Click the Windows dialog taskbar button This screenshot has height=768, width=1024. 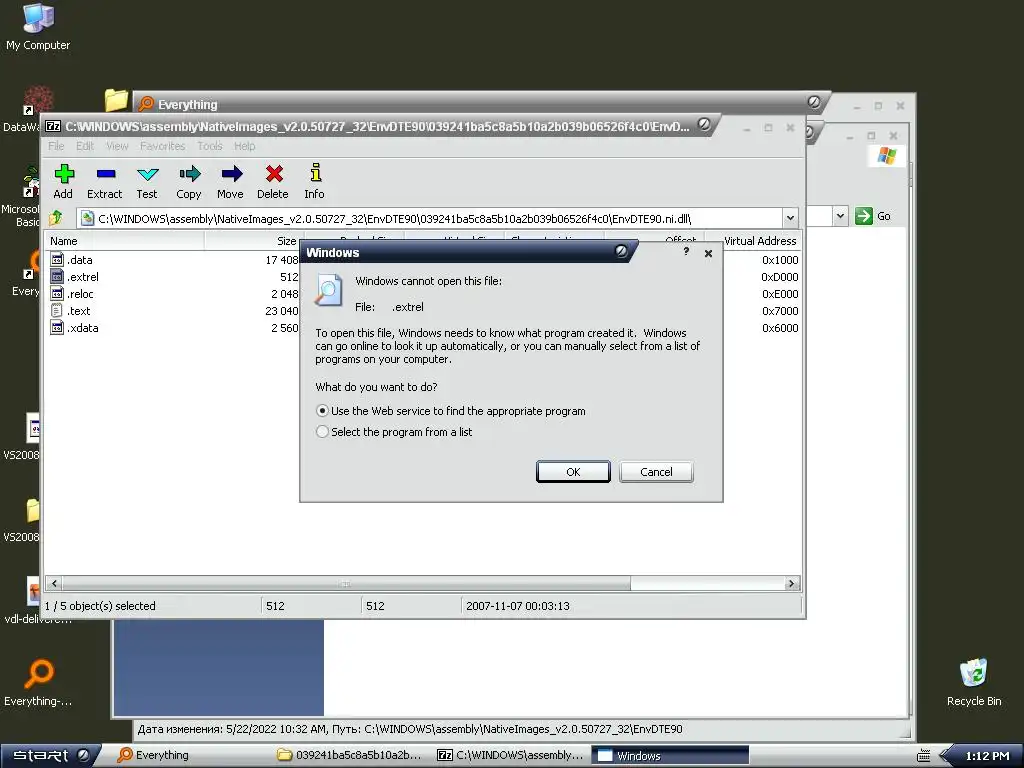(x=670, y=756)
